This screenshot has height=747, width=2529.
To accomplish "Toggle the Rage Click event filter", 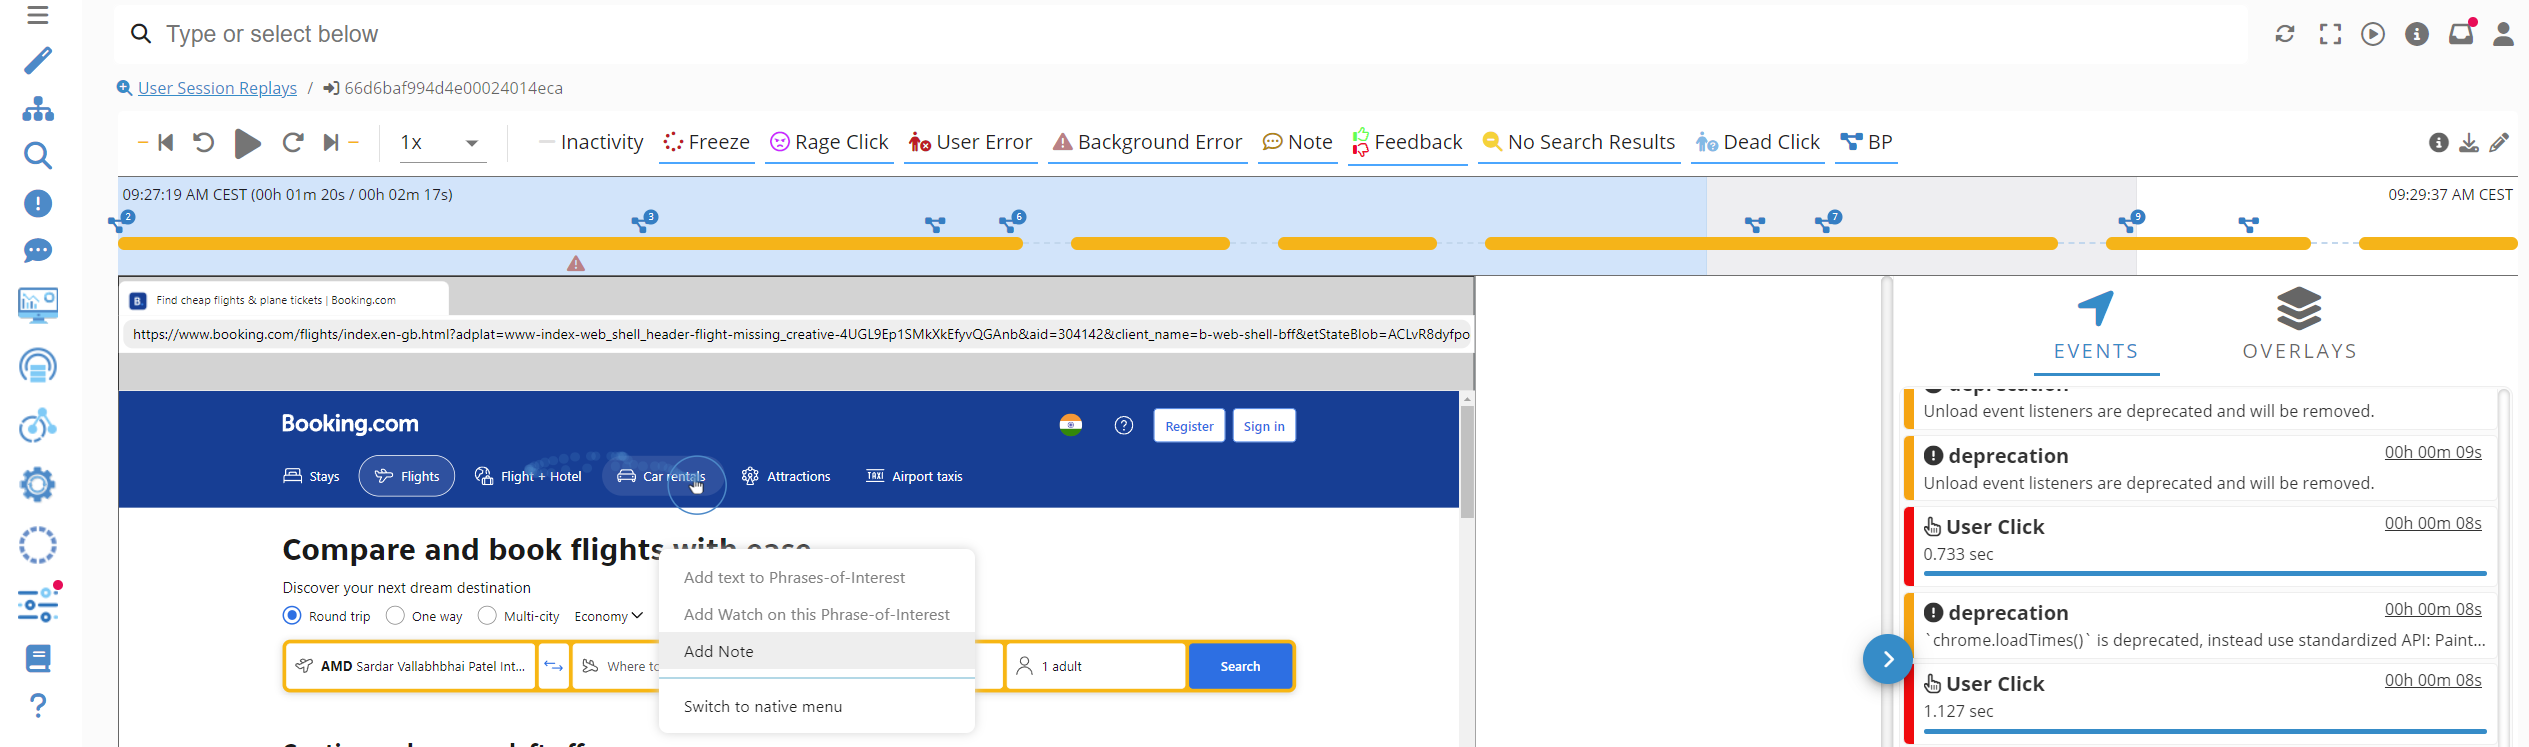I will click(x=829, y=143).
